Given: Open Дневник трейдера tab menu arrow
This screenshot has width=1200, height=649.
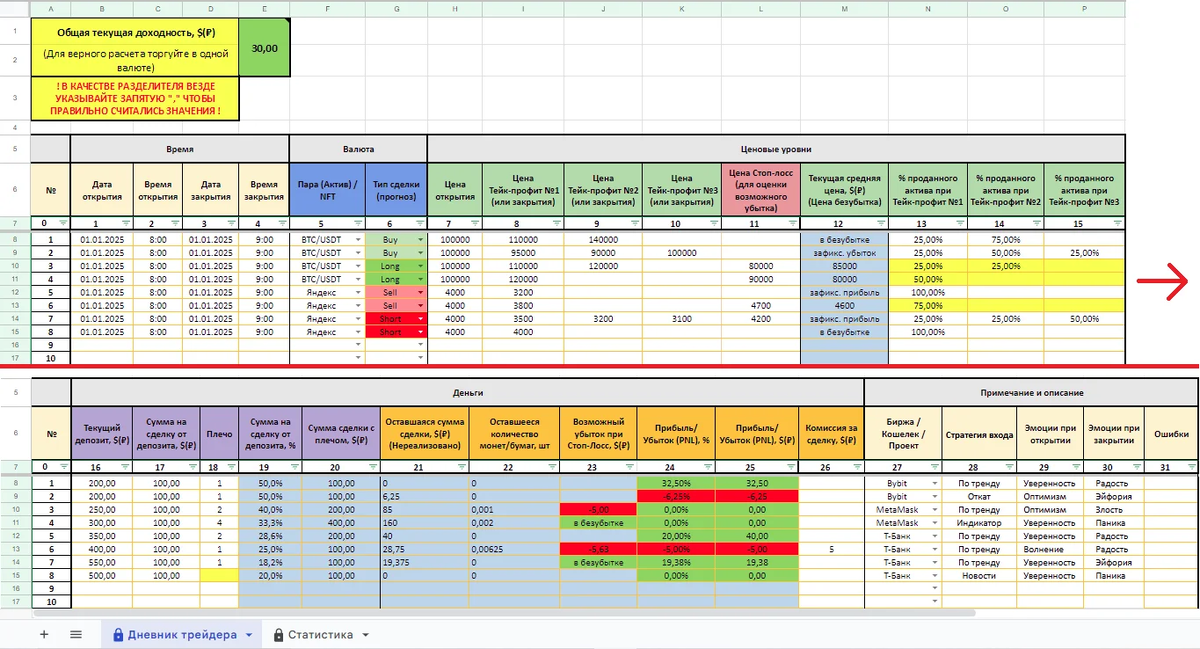Looking at the screenshot, I should pyautogui.click(x=248, y=635).
